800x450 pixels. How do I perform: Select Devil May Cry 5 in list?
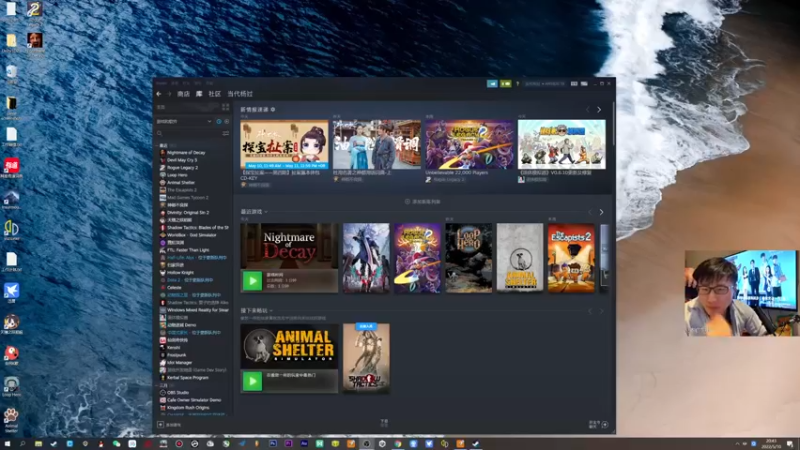click(182, 160)
